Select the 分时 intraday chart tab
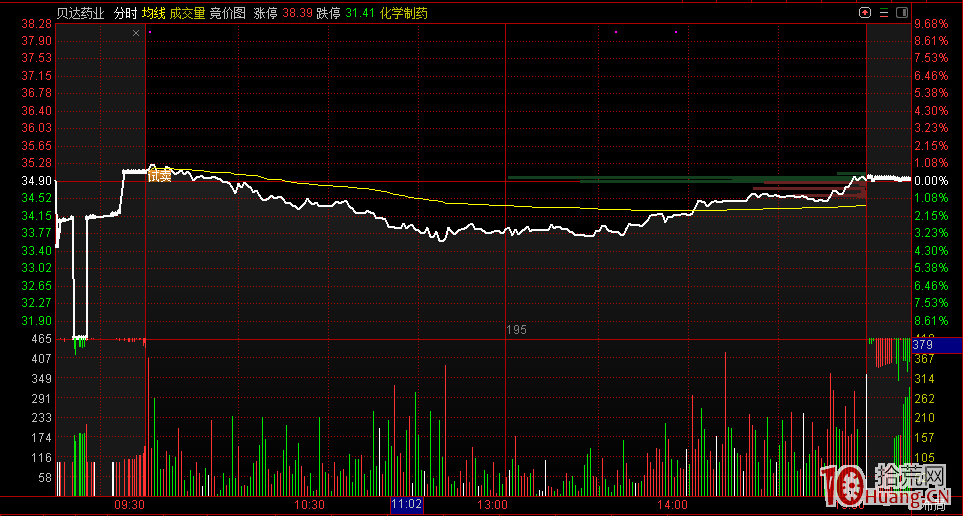Image resolution: width=963 pixels, height=516 pixels. [125, 13]
